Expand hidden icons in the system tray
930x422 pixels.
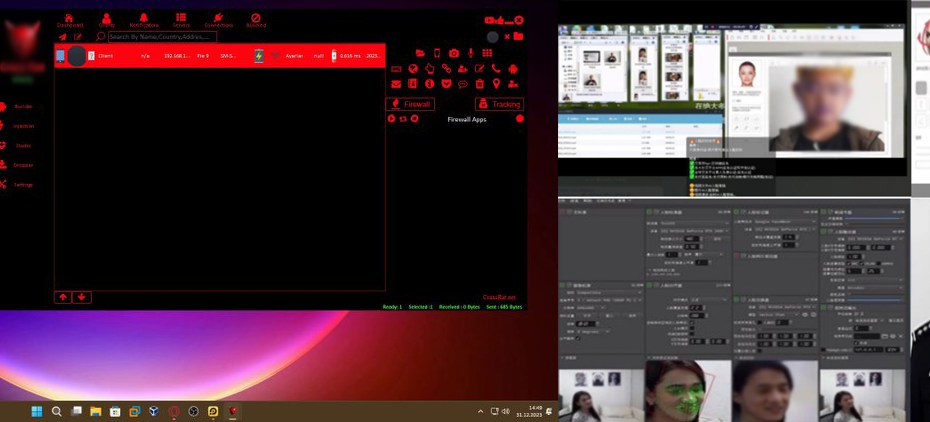coord(480,411)
